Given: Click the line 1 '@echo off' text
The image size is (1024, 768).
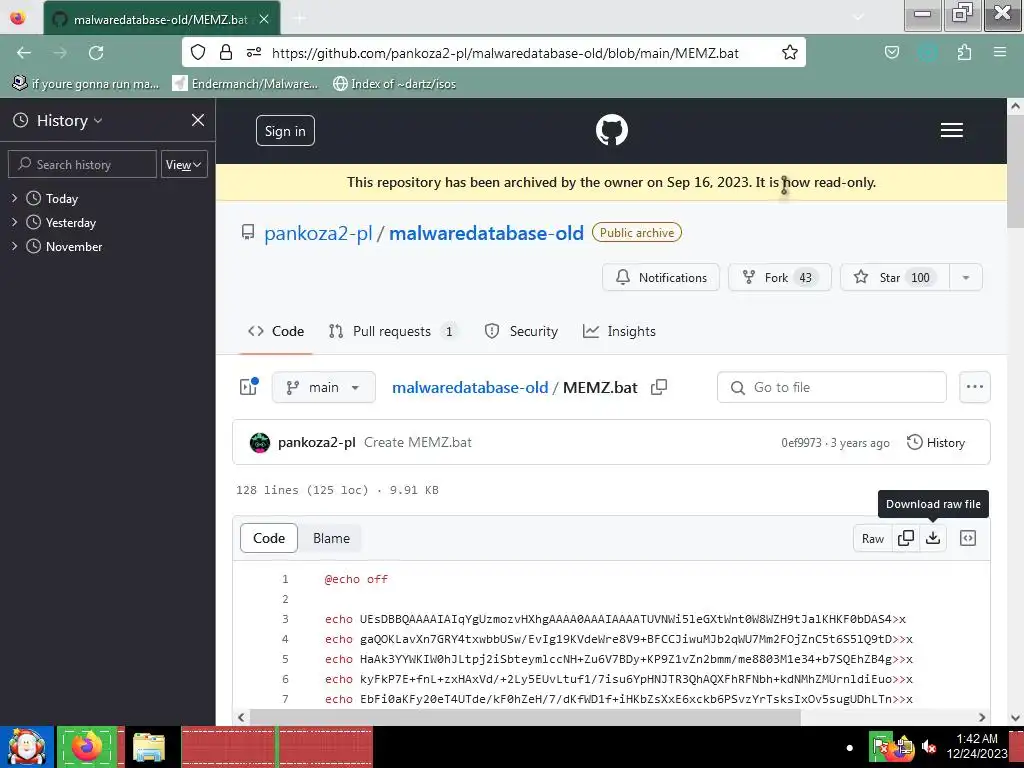Looking at the screenshot, I should click(356, 579).
